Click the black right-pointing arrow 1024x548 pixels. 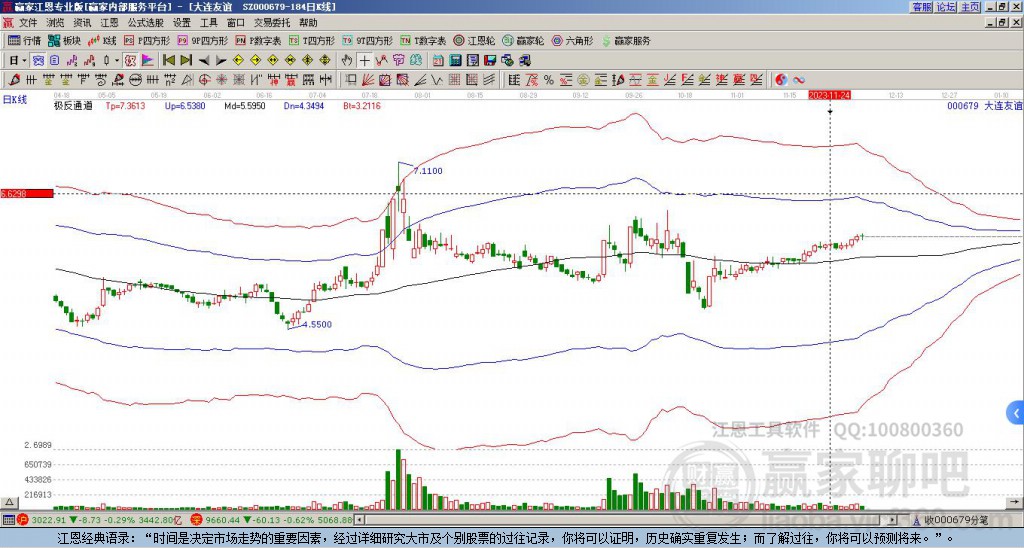[221, 61]
